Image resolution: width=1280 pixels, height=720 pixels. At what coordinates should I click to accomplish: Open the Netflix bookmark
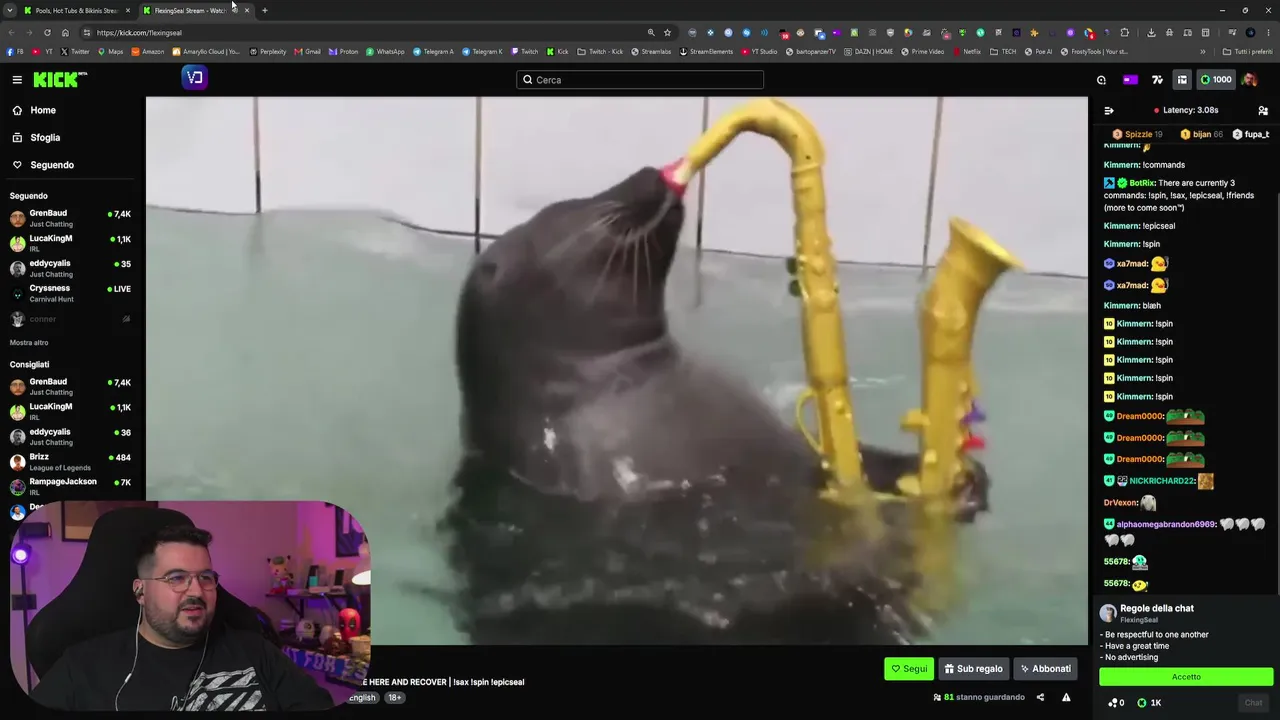[x=966, y=52]
